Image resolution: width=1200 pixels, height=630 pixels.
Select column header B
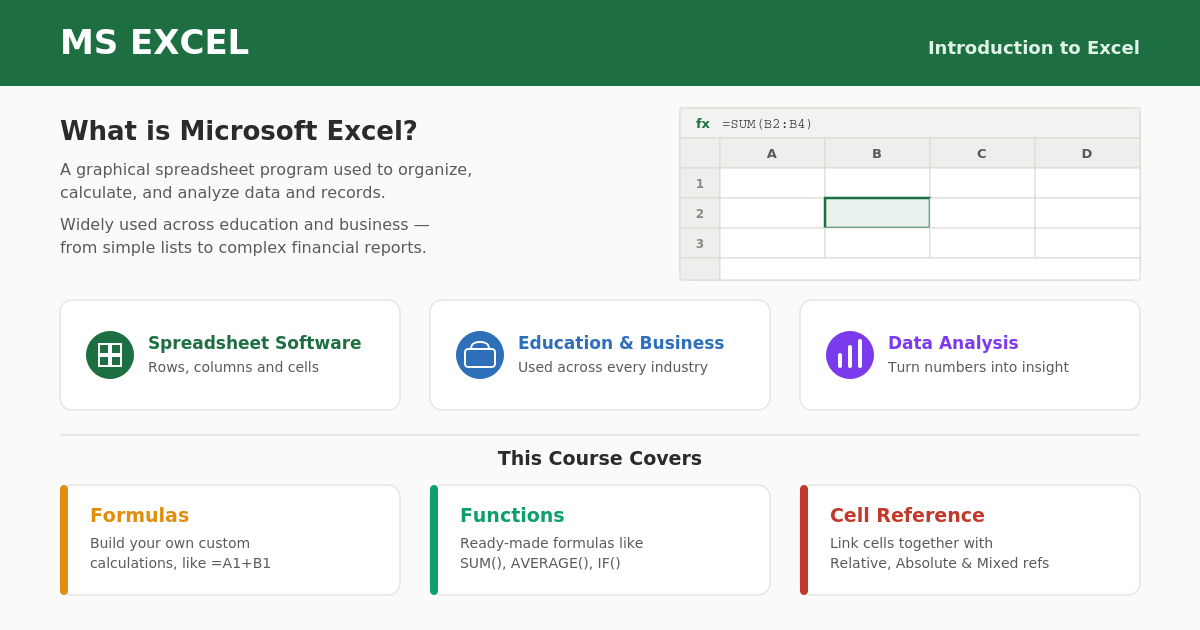877,153
